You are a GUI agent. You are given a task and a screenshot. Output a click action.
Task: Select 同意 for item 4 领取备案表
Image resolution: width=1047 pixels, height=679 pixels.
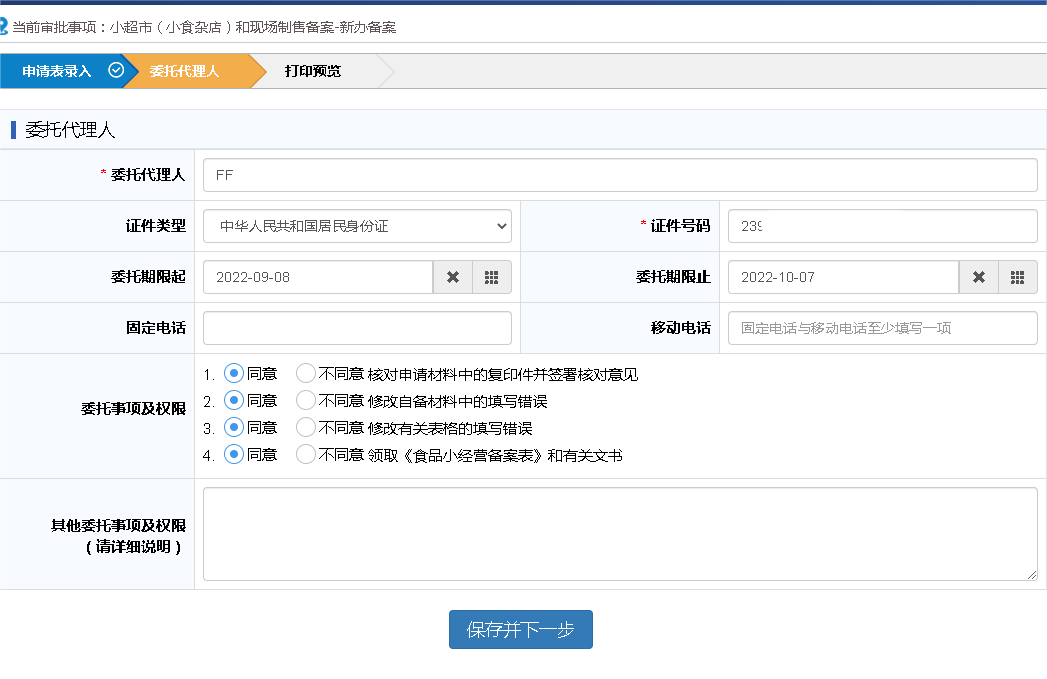[x=234, y=455]
